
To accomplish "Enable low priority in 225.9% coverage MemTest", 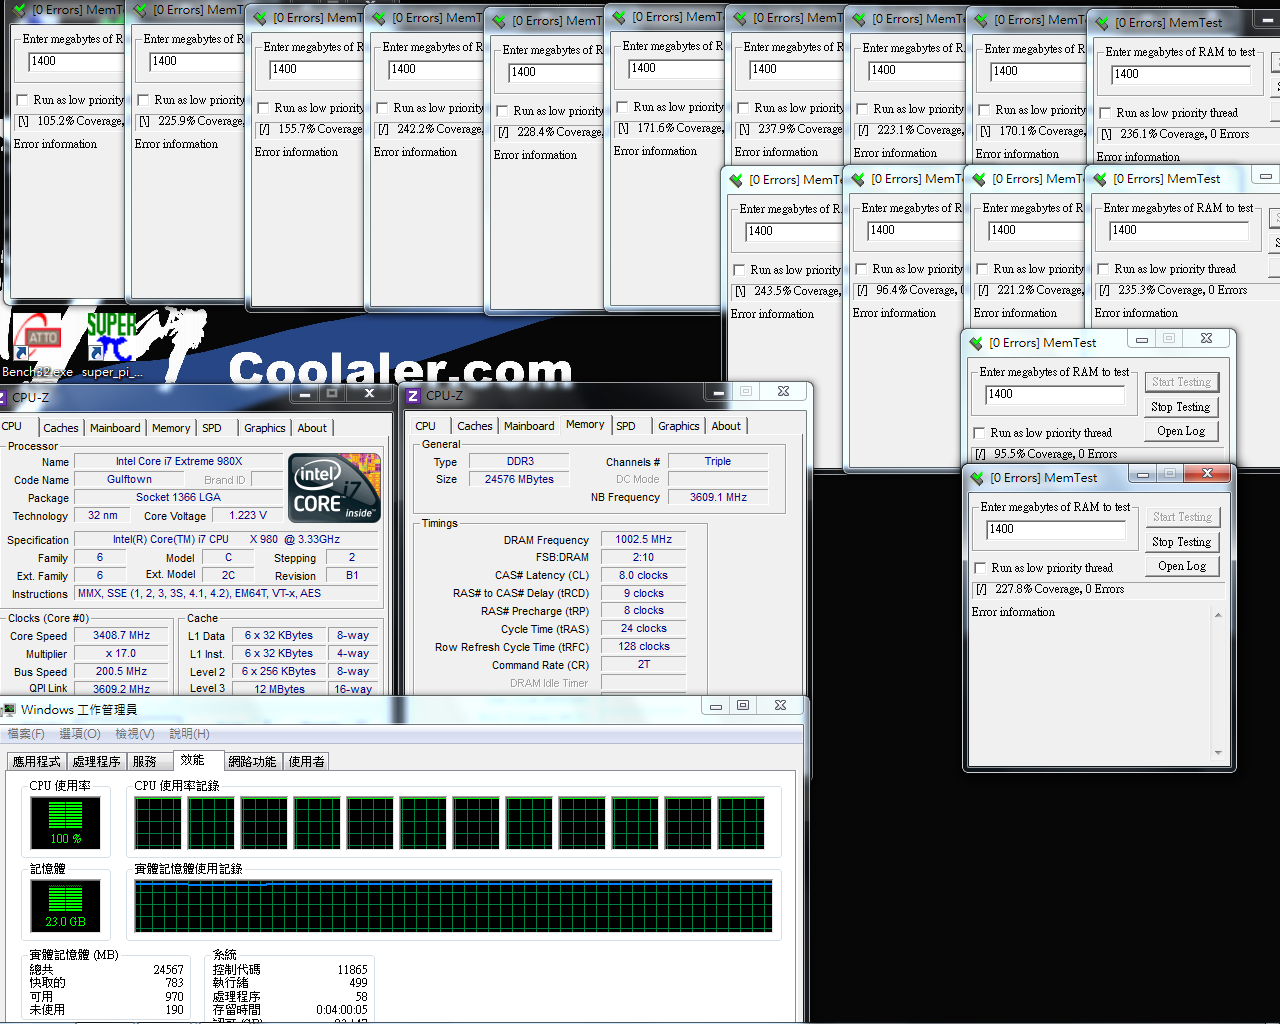I will (143, 100).
